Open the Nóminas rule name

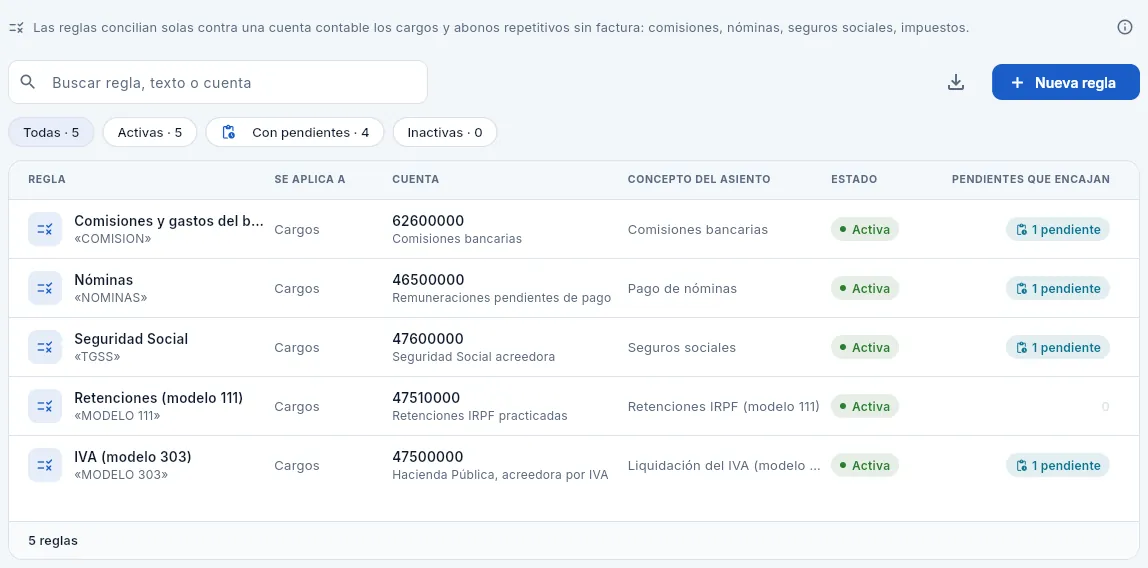[104, 280]
